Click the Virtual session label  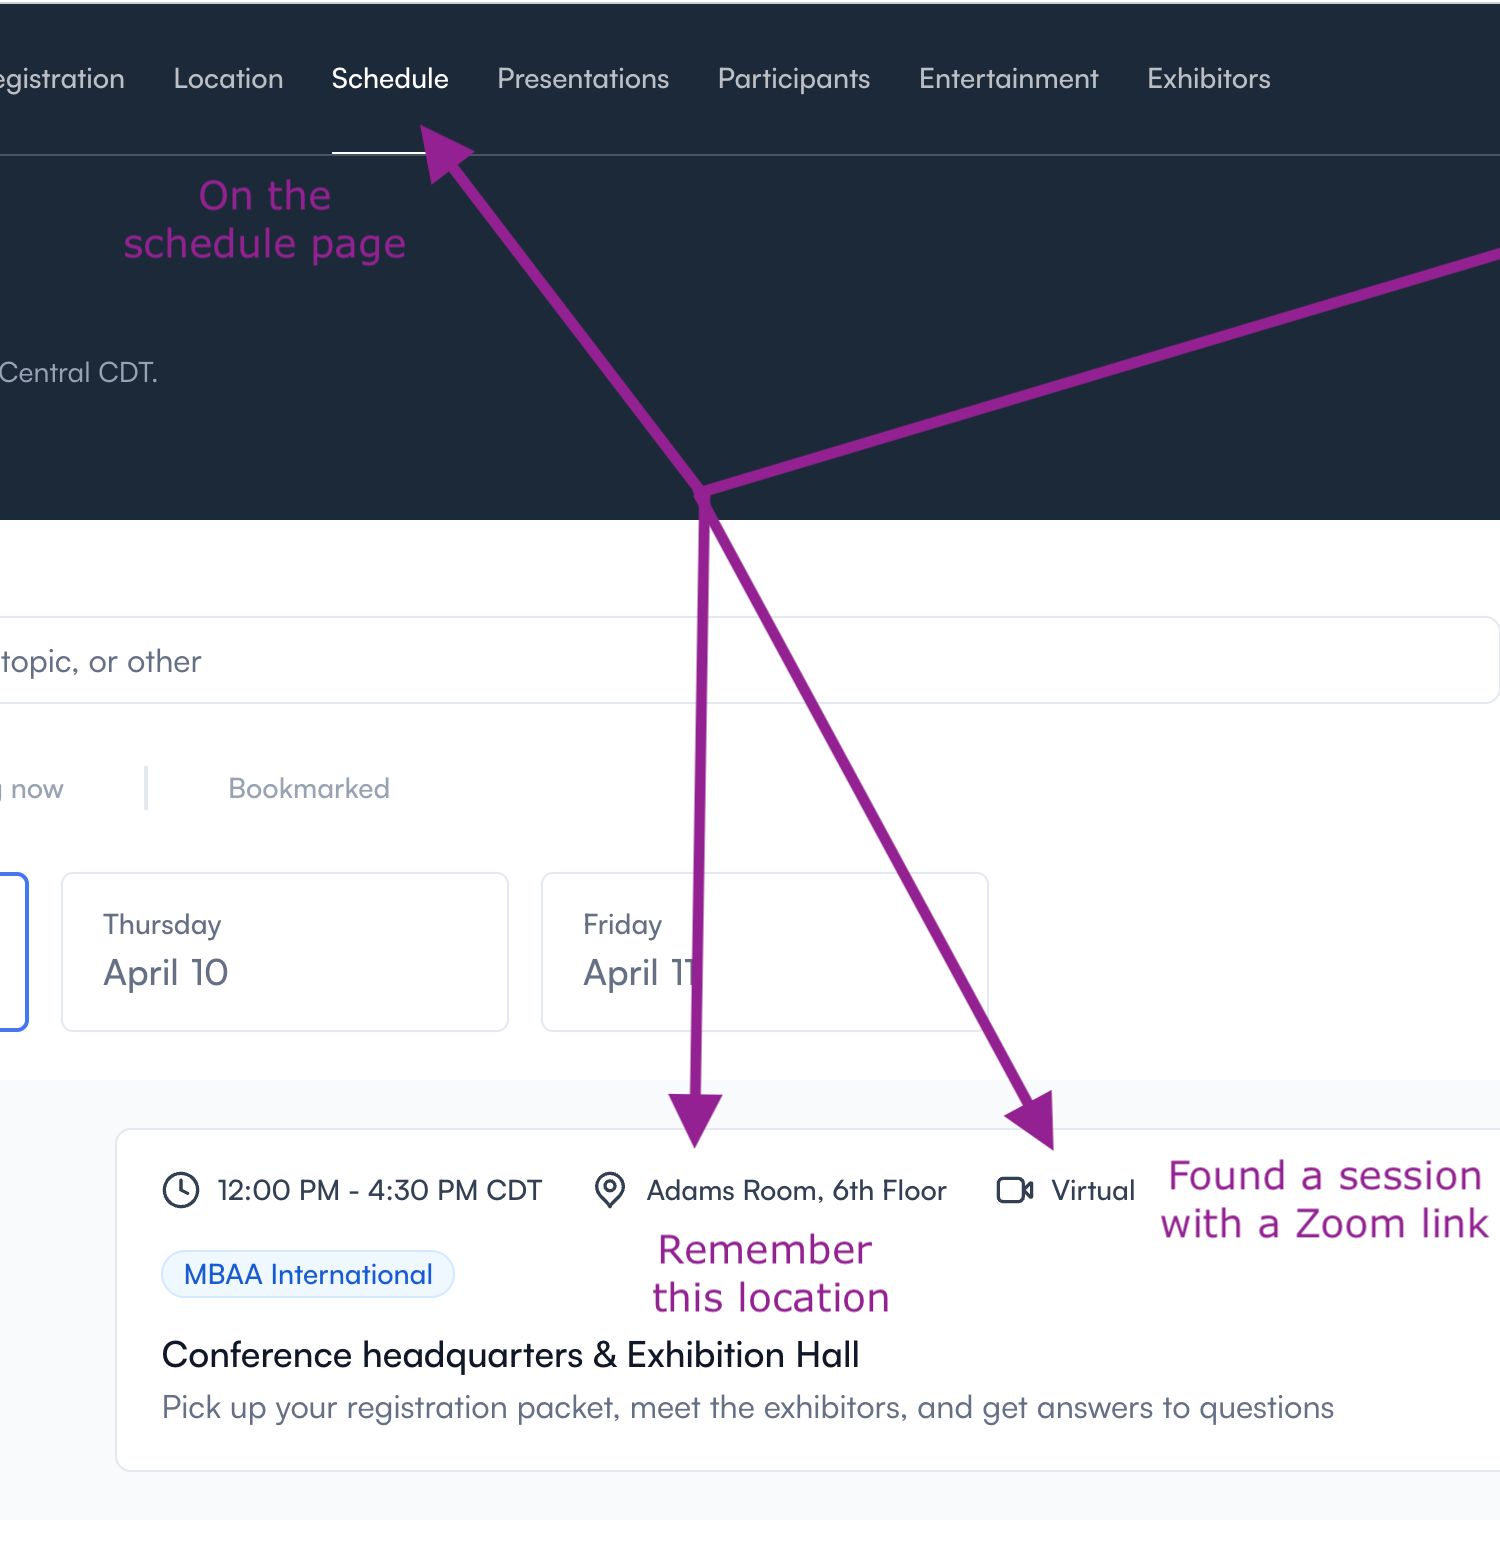[x=1093, y=1190]
